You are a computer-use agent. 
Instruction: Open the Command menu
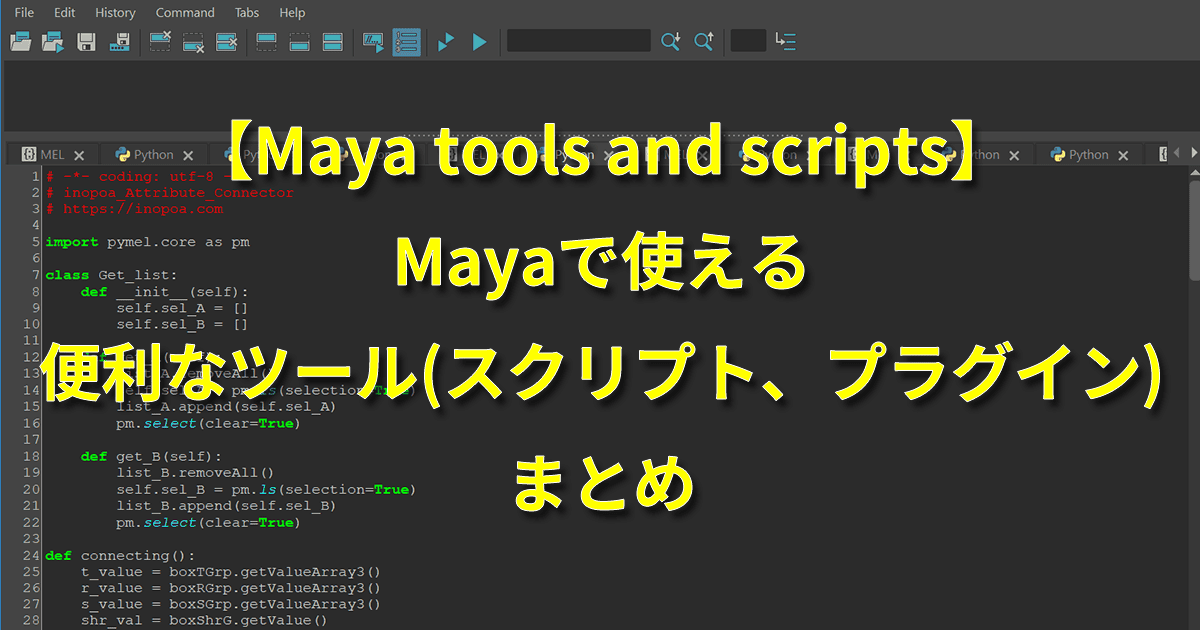pyautogui.click(x=185, y=13)
